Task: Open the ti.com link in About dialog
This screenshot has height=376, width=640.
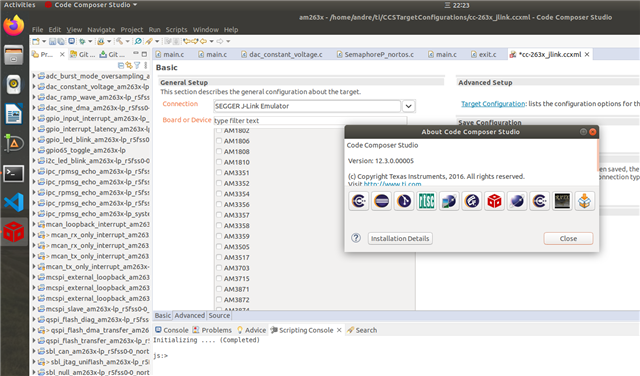Action: click(x=392, y=184)
